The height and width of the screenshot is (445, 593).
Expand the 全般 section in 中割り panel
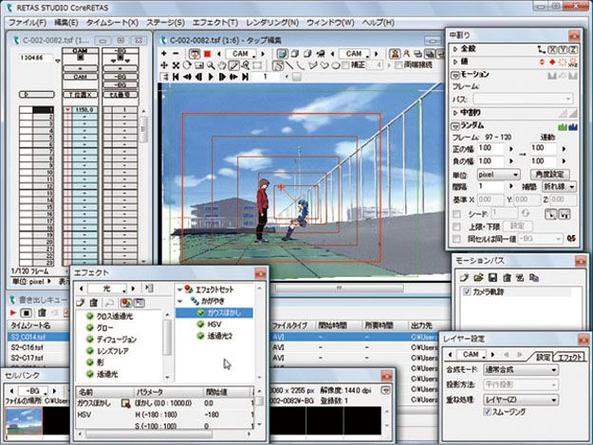click(455, 49)
